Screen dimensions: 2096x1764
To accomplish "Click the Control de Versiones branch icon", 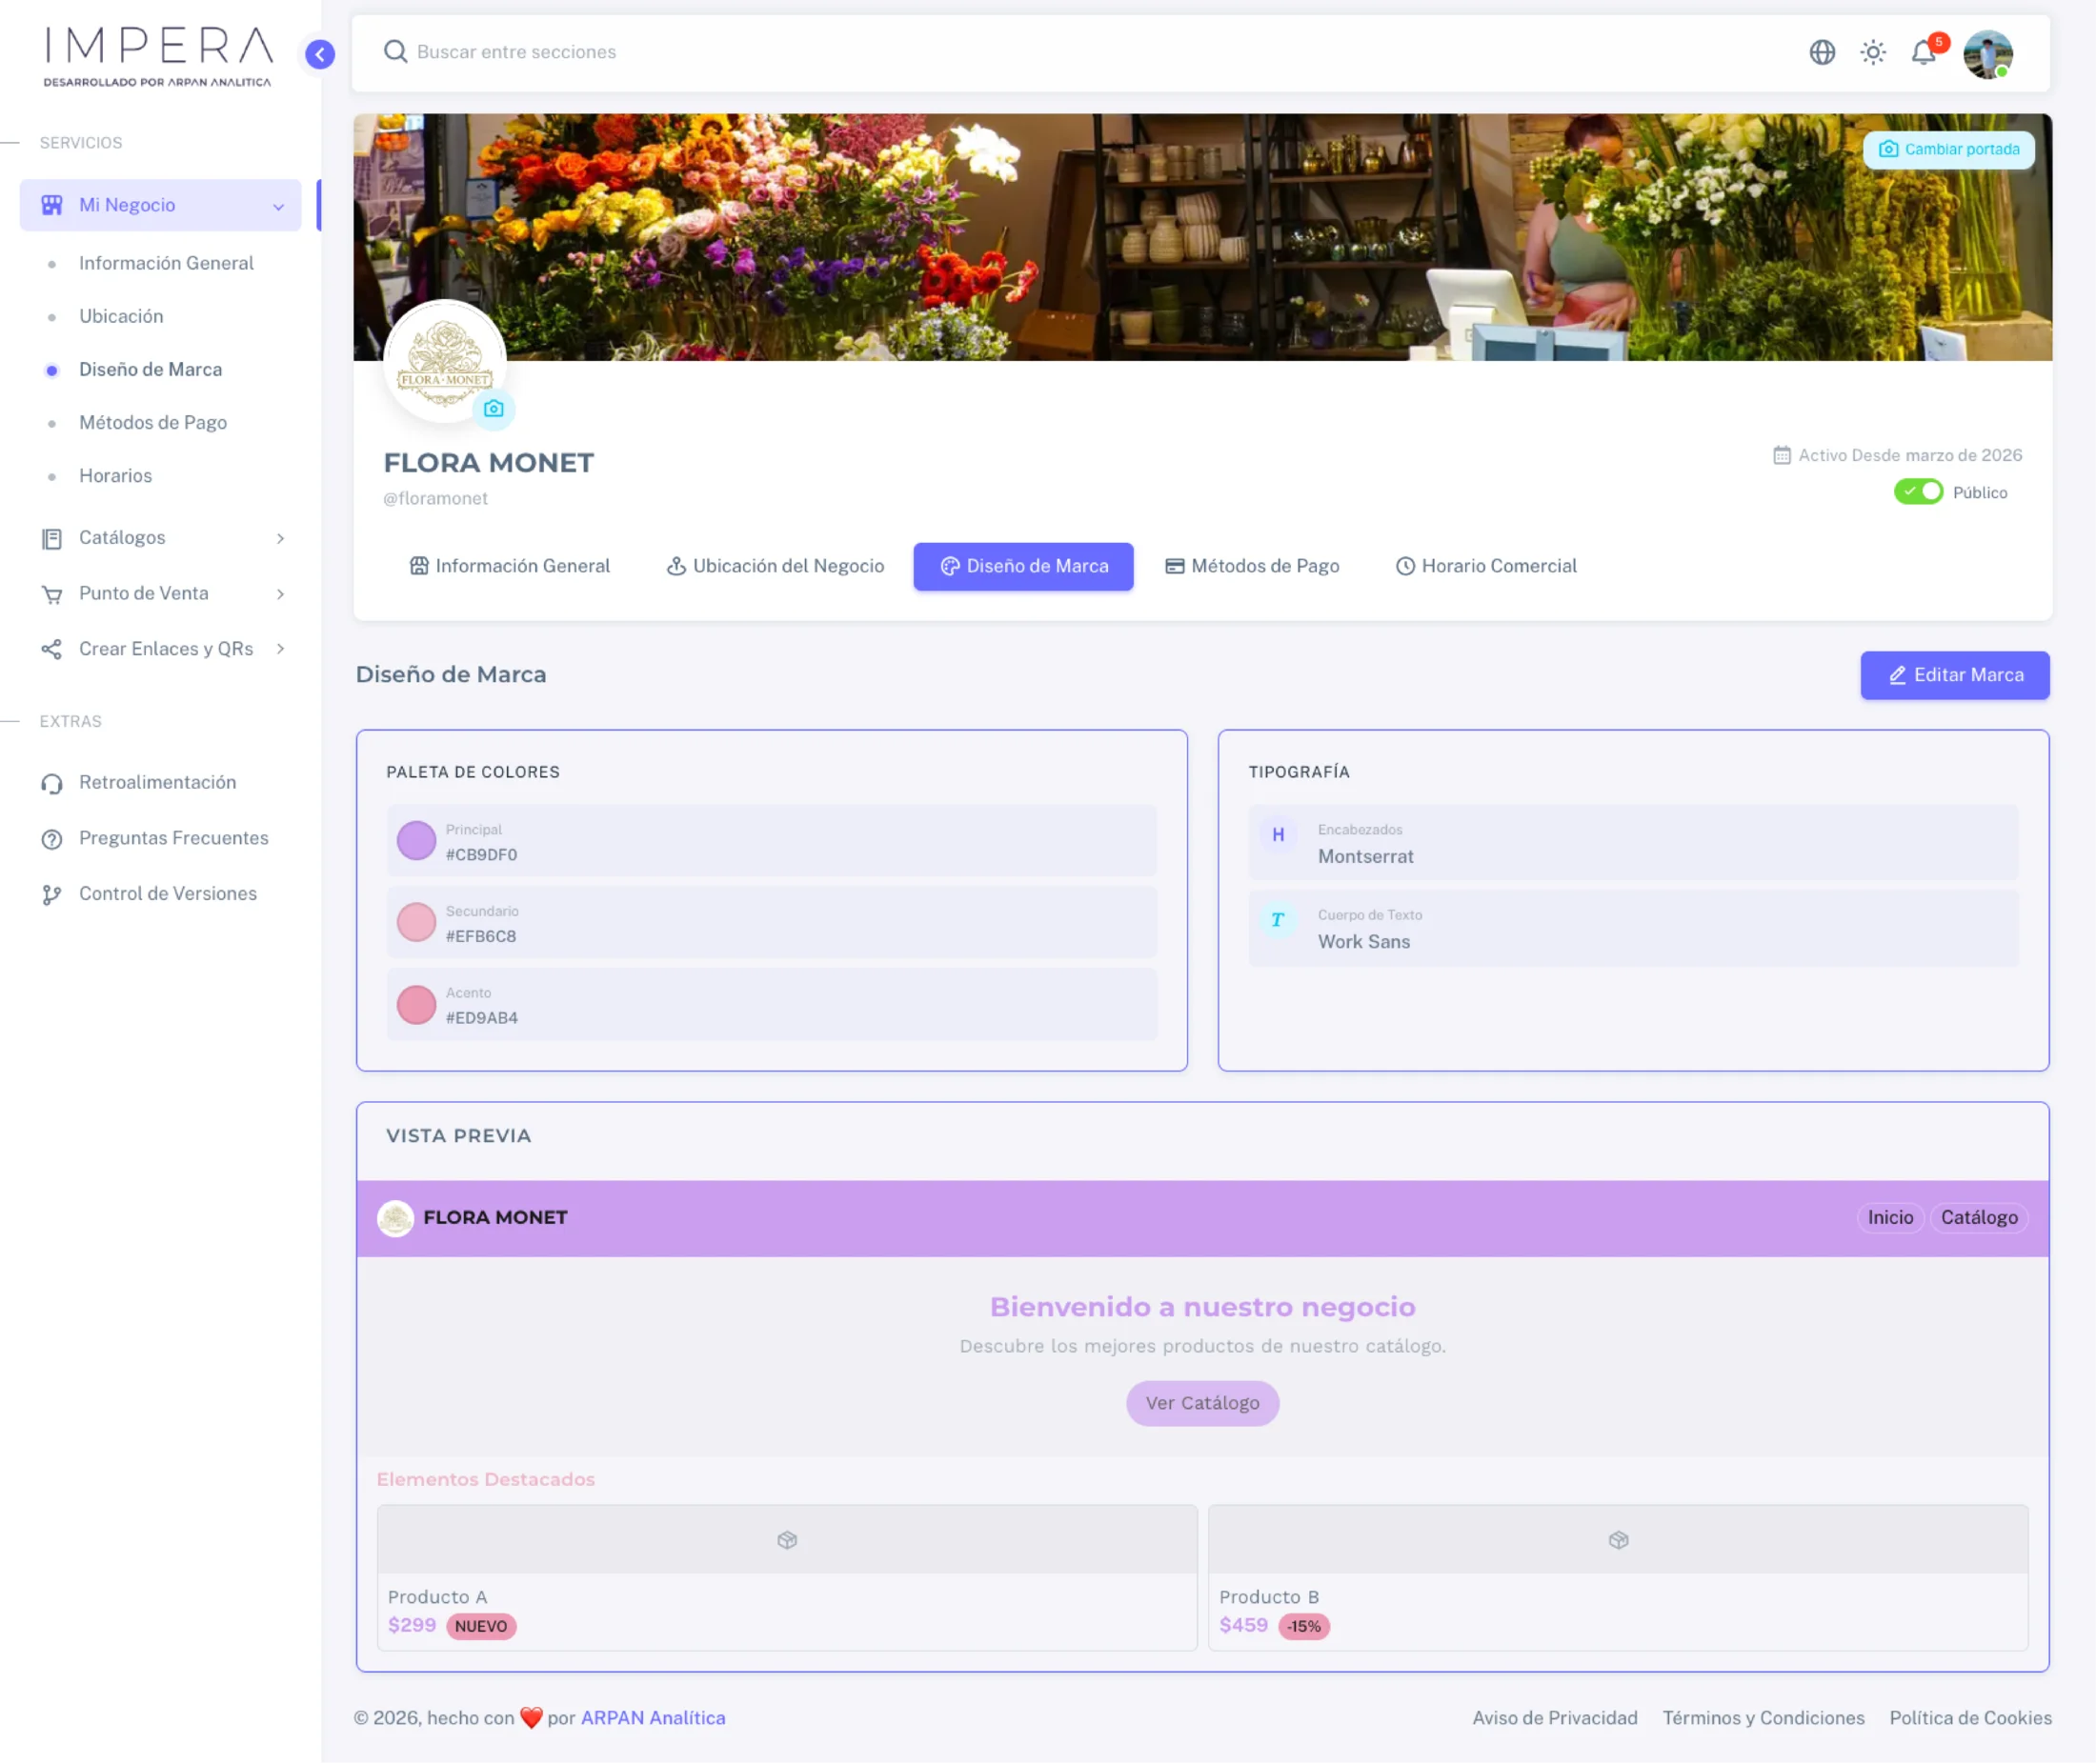I will (x=52, y=893).
